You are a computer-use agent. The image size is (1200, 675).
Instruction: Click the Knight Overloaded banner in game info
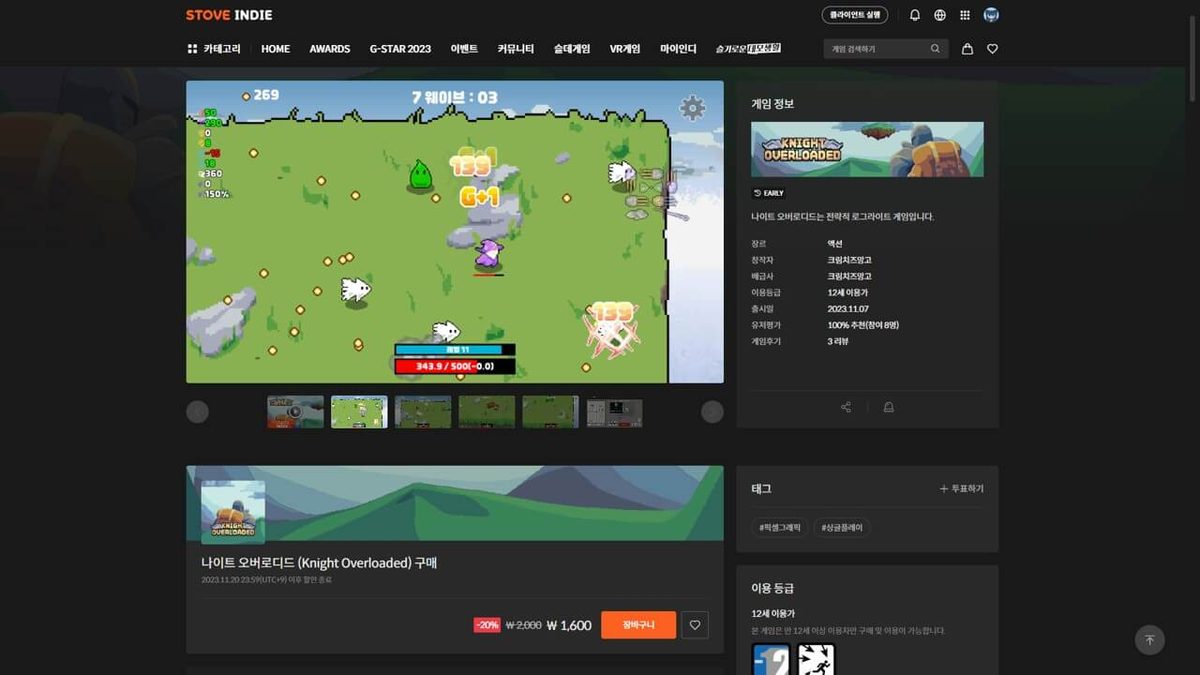pyautogui.click(x=868, y=149)
